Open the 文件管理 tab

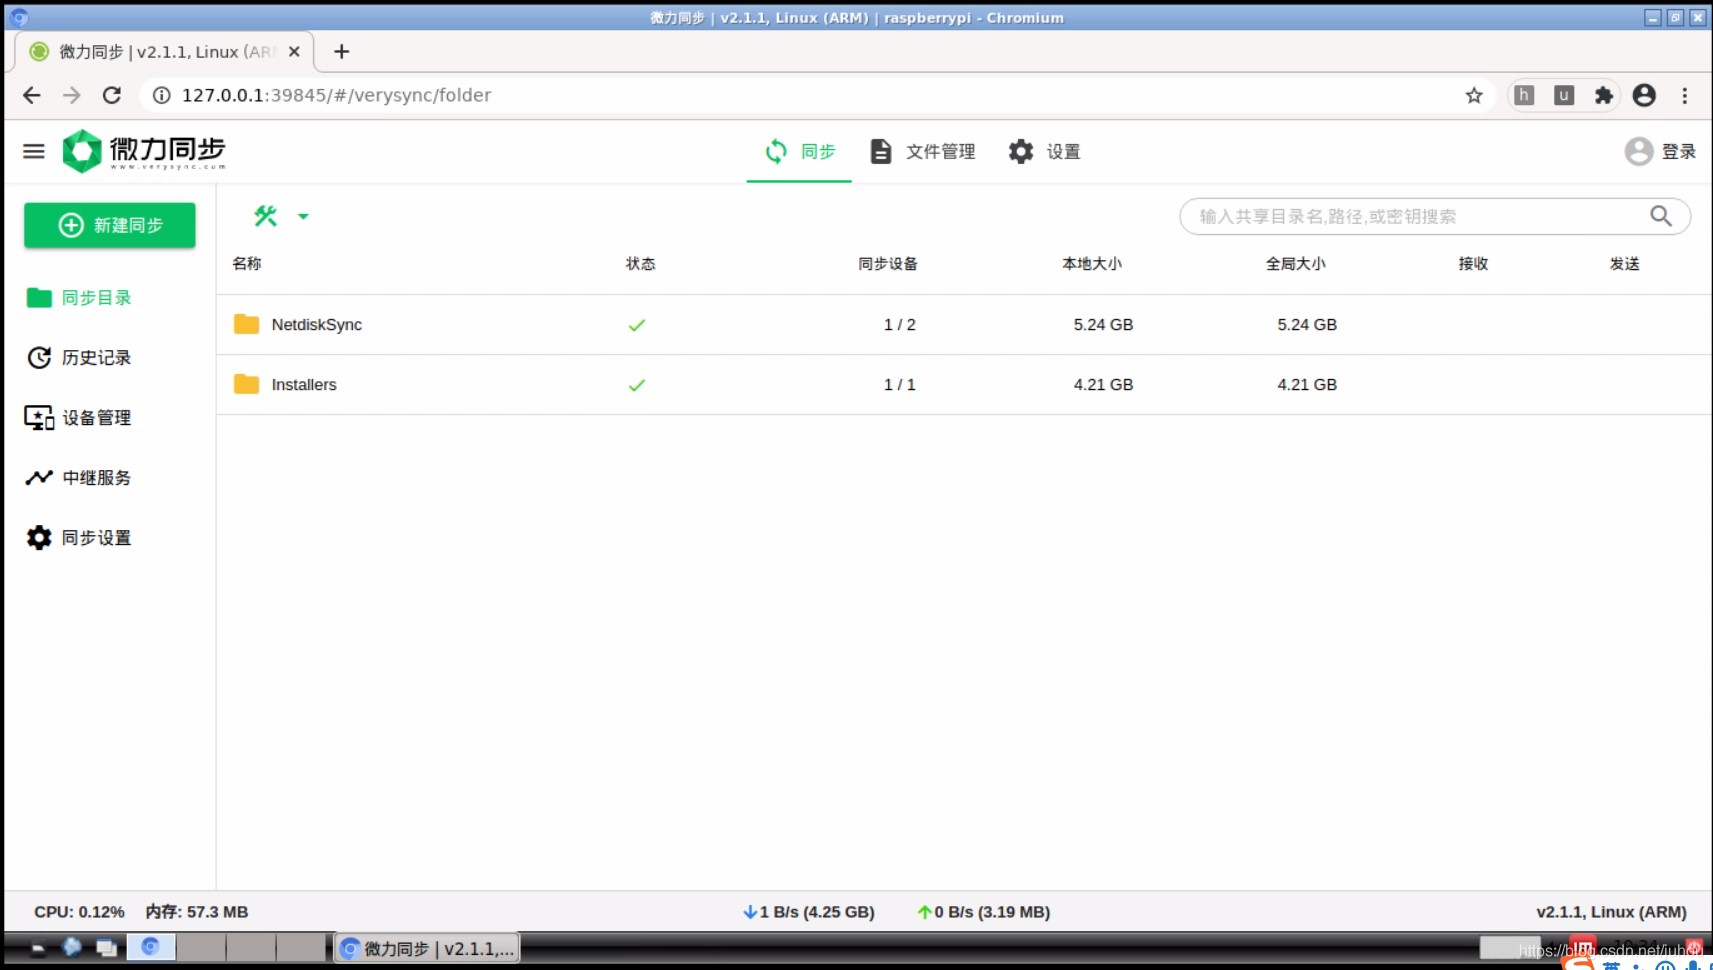[x=922, y=151]
